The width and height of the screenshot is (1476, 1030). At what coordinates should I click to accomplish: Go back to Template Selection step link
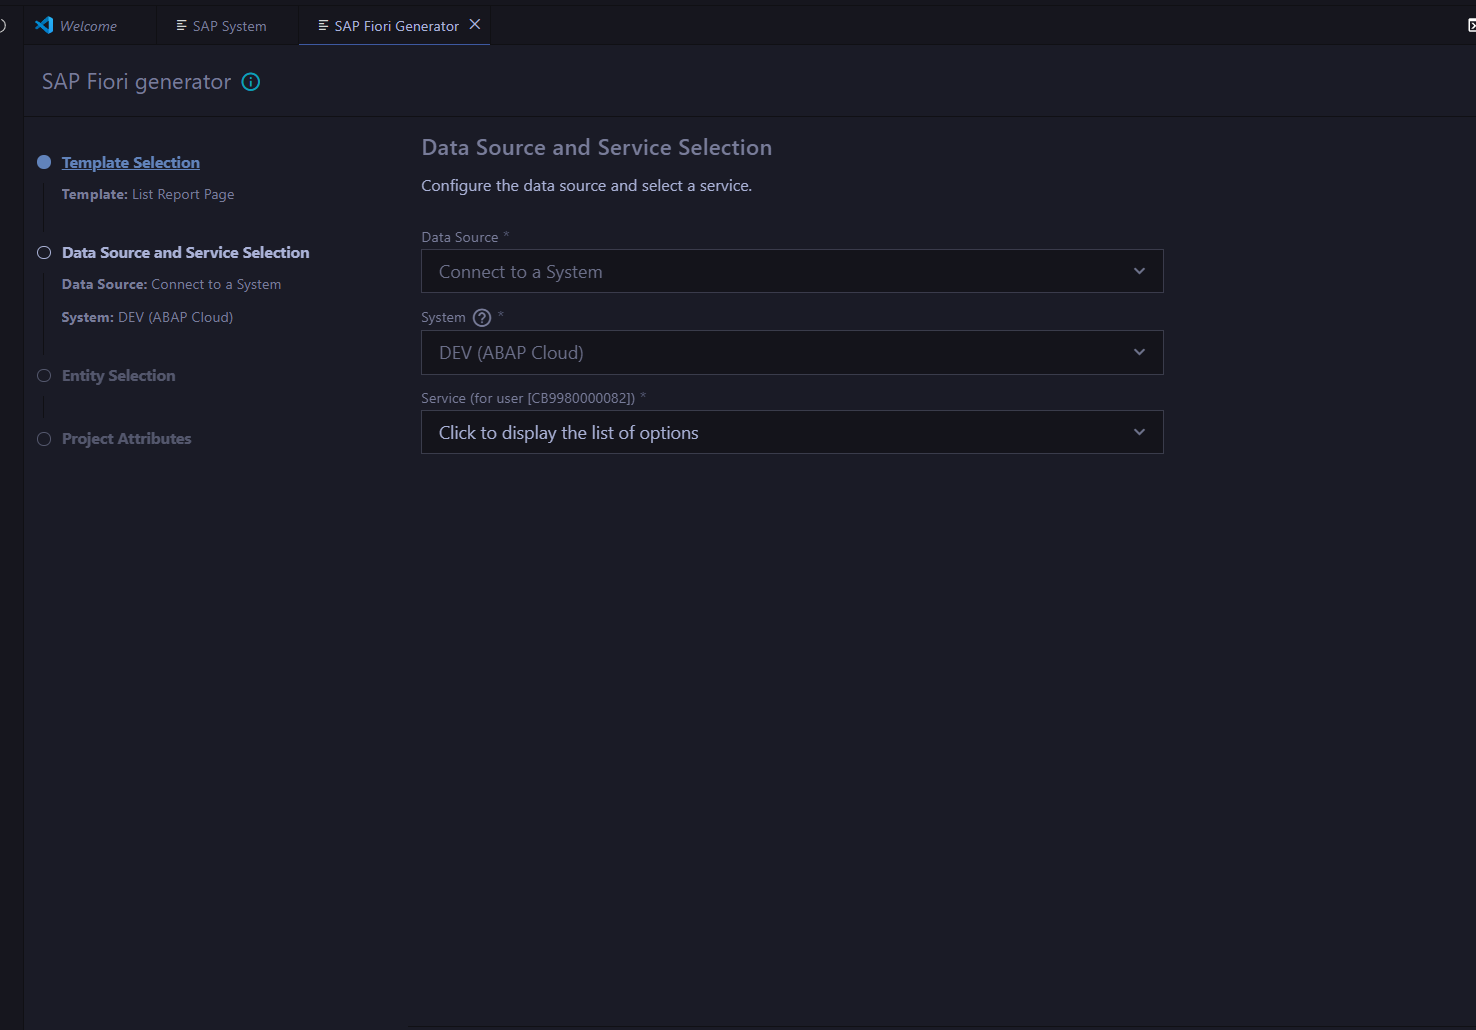(x=131, y=163)
